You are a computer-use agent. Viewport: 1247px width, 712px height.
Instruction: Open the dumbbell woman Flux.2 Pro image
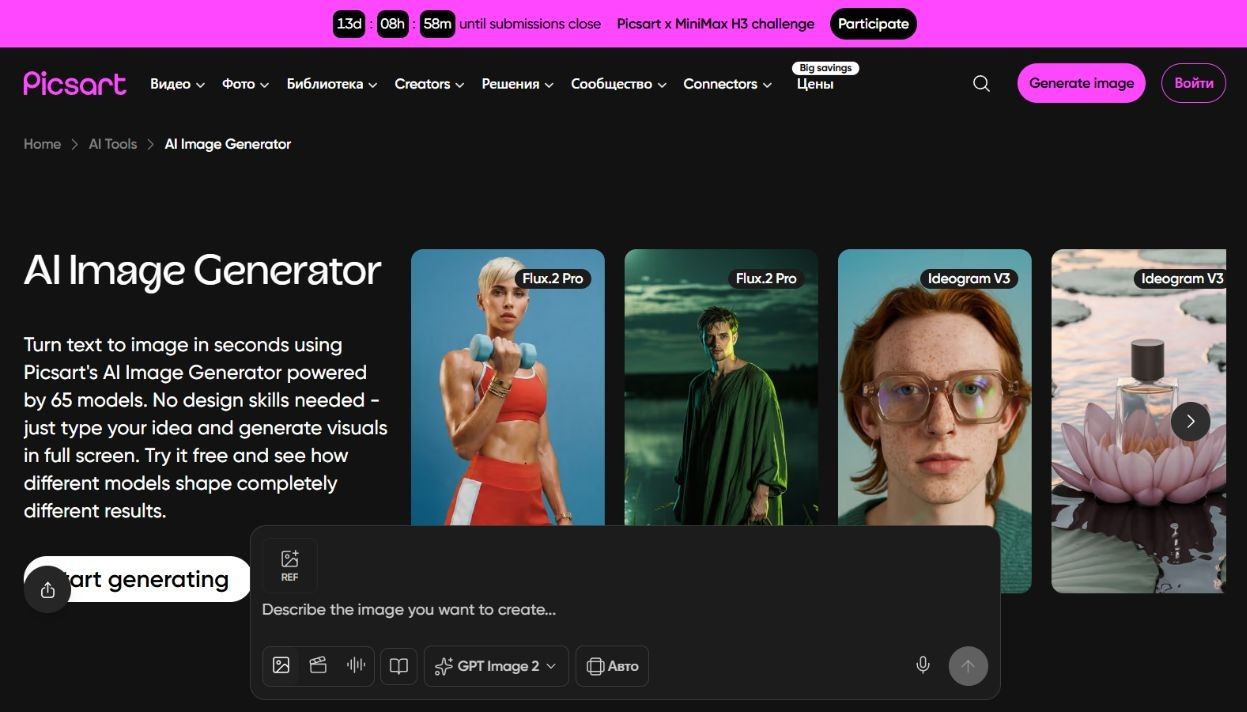508,387
